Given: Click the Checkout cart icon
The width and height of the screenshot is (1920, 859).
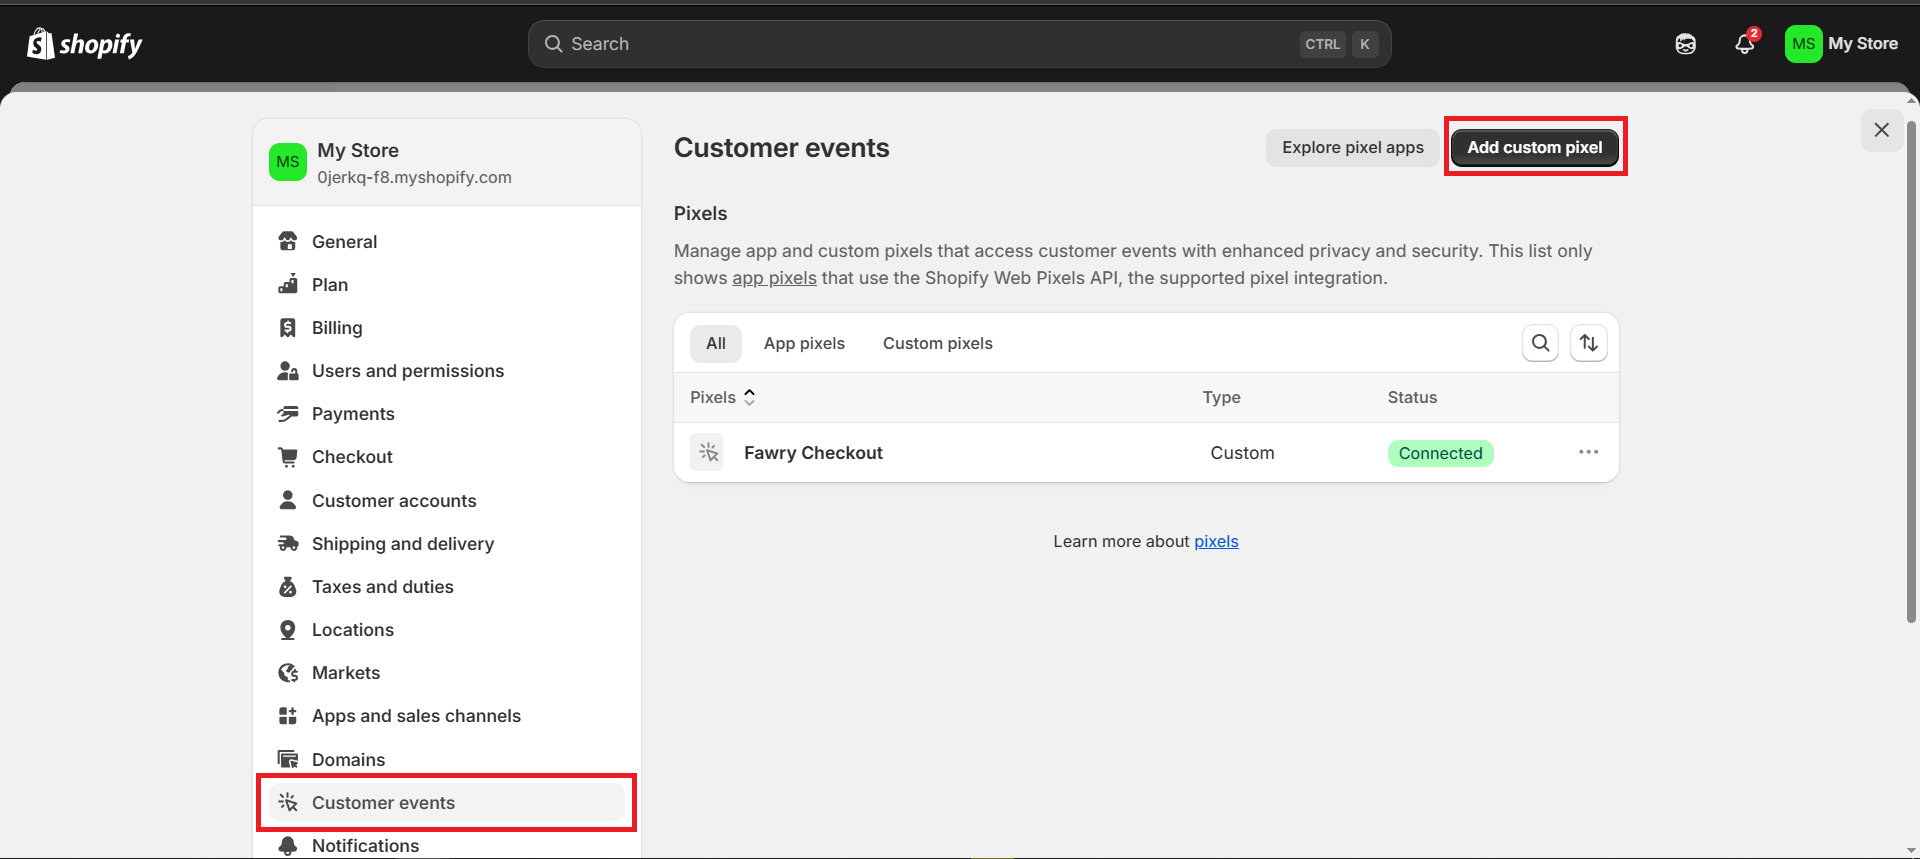Looking at the screenshot, I should [288, 456].
